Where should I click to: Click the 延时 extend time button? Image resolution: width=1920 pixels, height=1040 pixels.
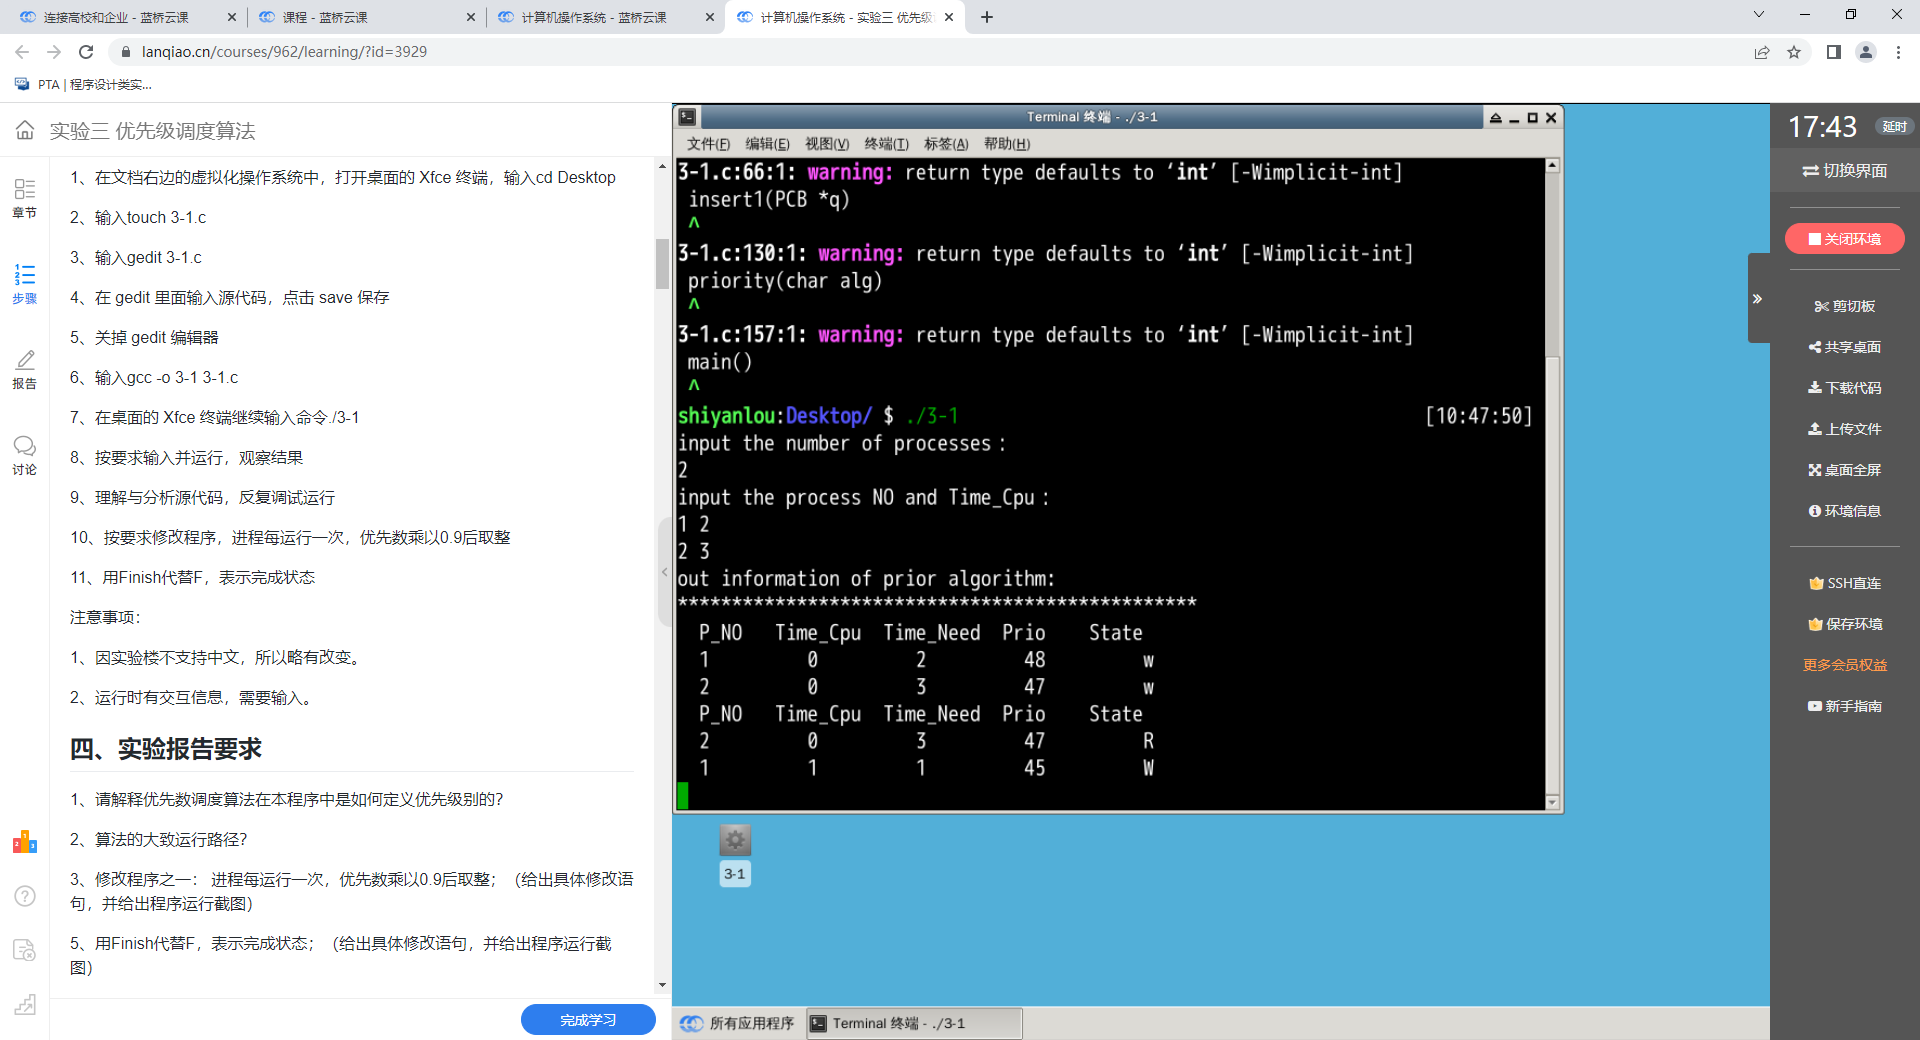click(x=1894, y=127)
